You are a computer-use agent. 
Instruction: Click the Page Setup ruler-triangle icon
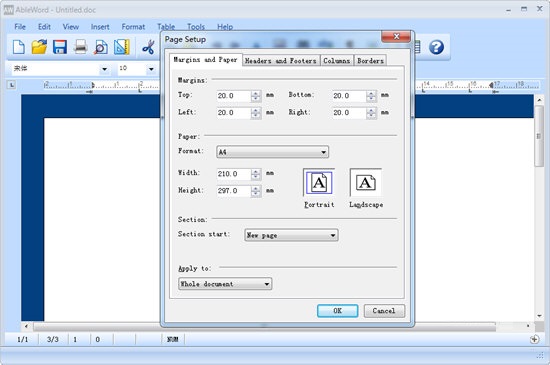(122, 47)
